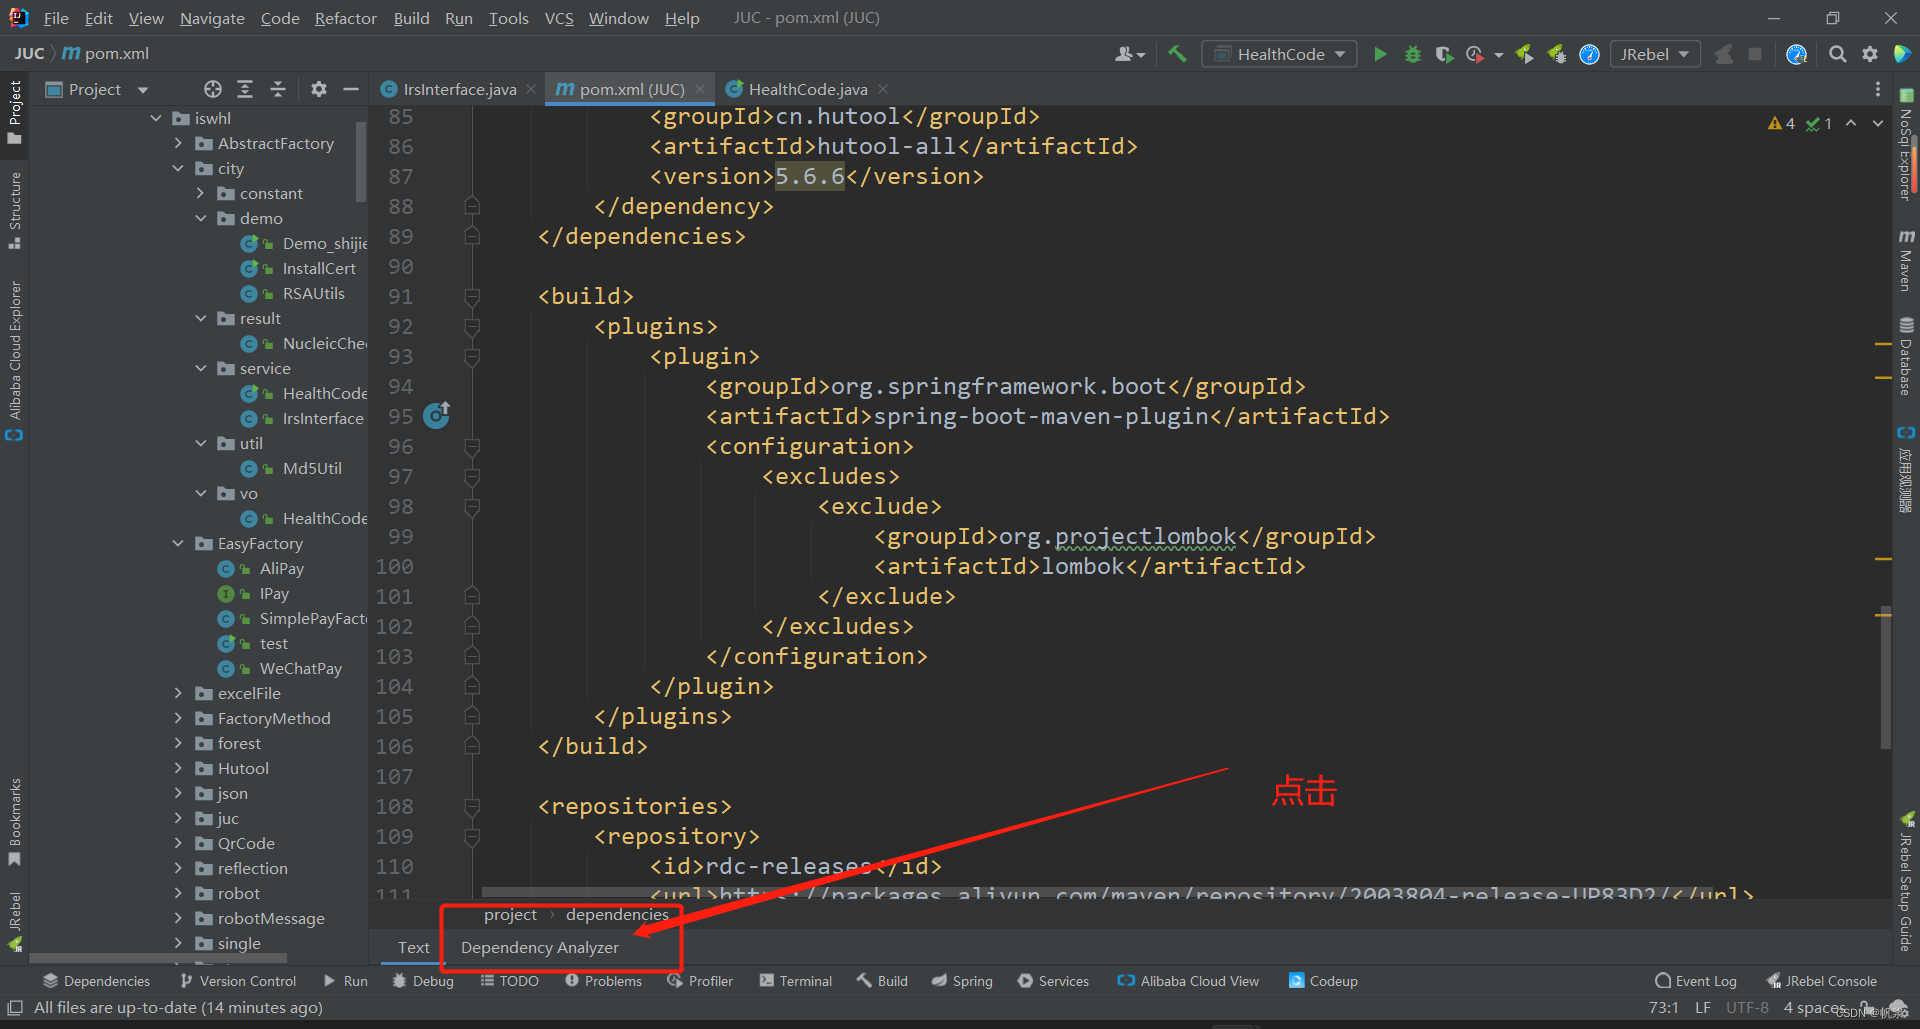The height and width of the screenshot is (1029, 1920).
Task: Click Expand All icon in the Project panel
Action: (245, 89)
